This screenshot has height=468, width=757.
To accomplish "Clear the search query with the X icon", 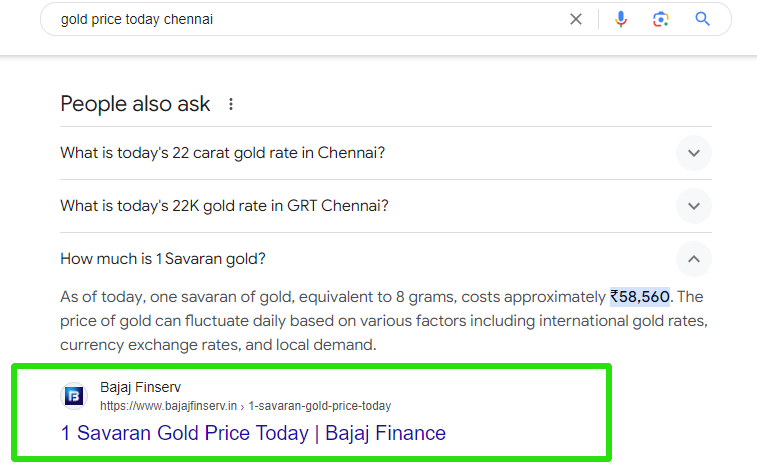I will click(576, 19).
